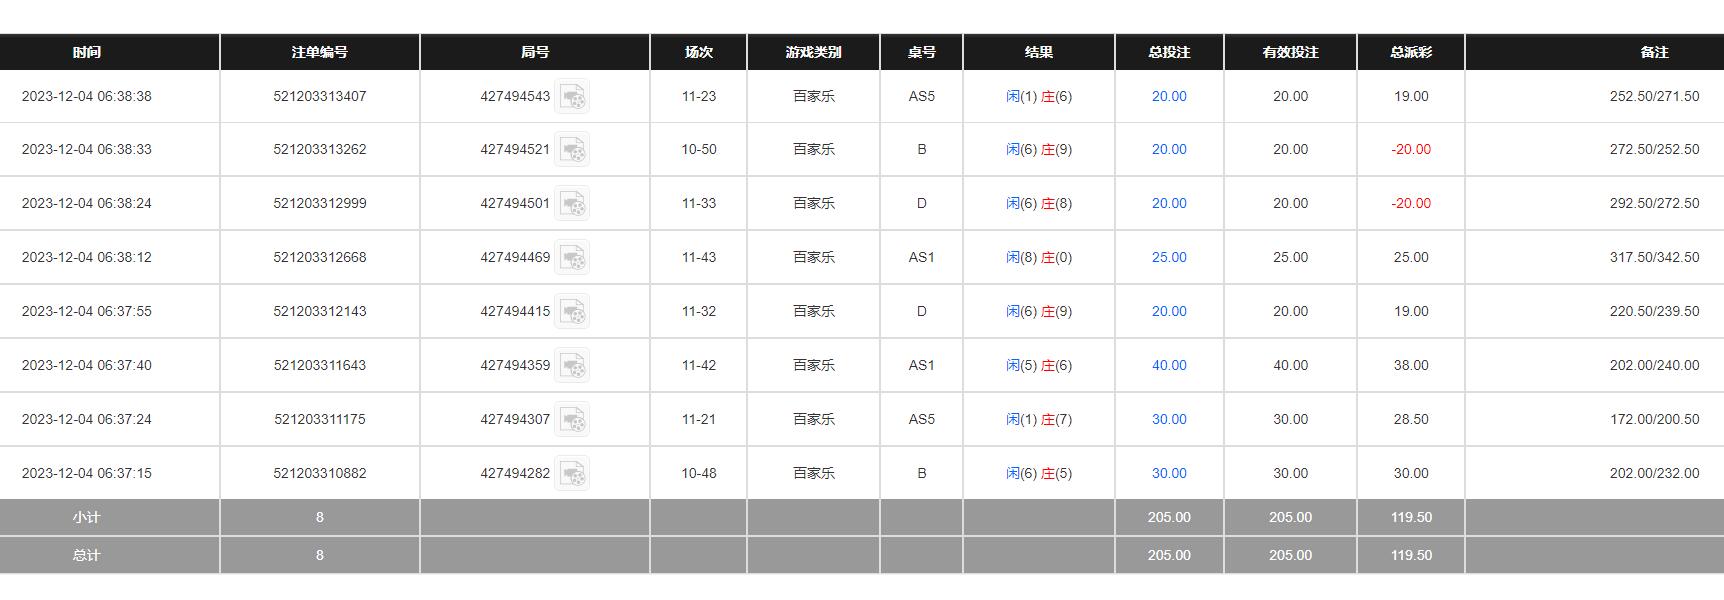View replay icon for round 427494282

point(572,474)
